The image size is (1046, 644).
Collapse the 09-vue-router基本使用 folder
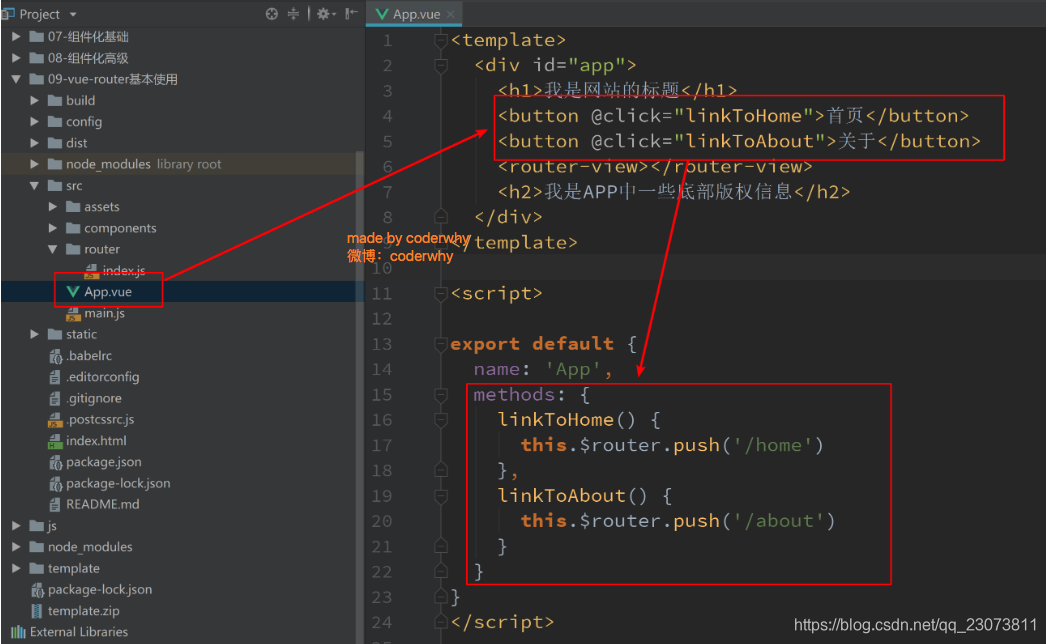coord(16,79)
